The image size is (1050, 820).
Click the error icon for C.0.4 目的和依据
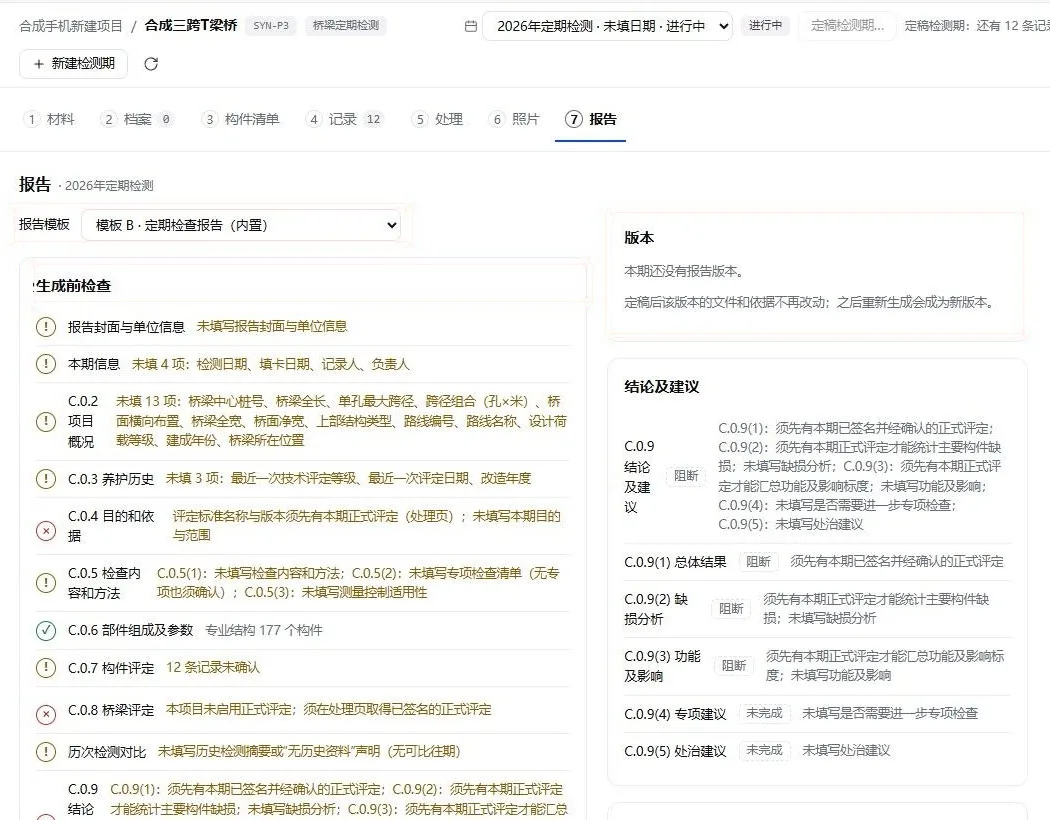[46, 531]
